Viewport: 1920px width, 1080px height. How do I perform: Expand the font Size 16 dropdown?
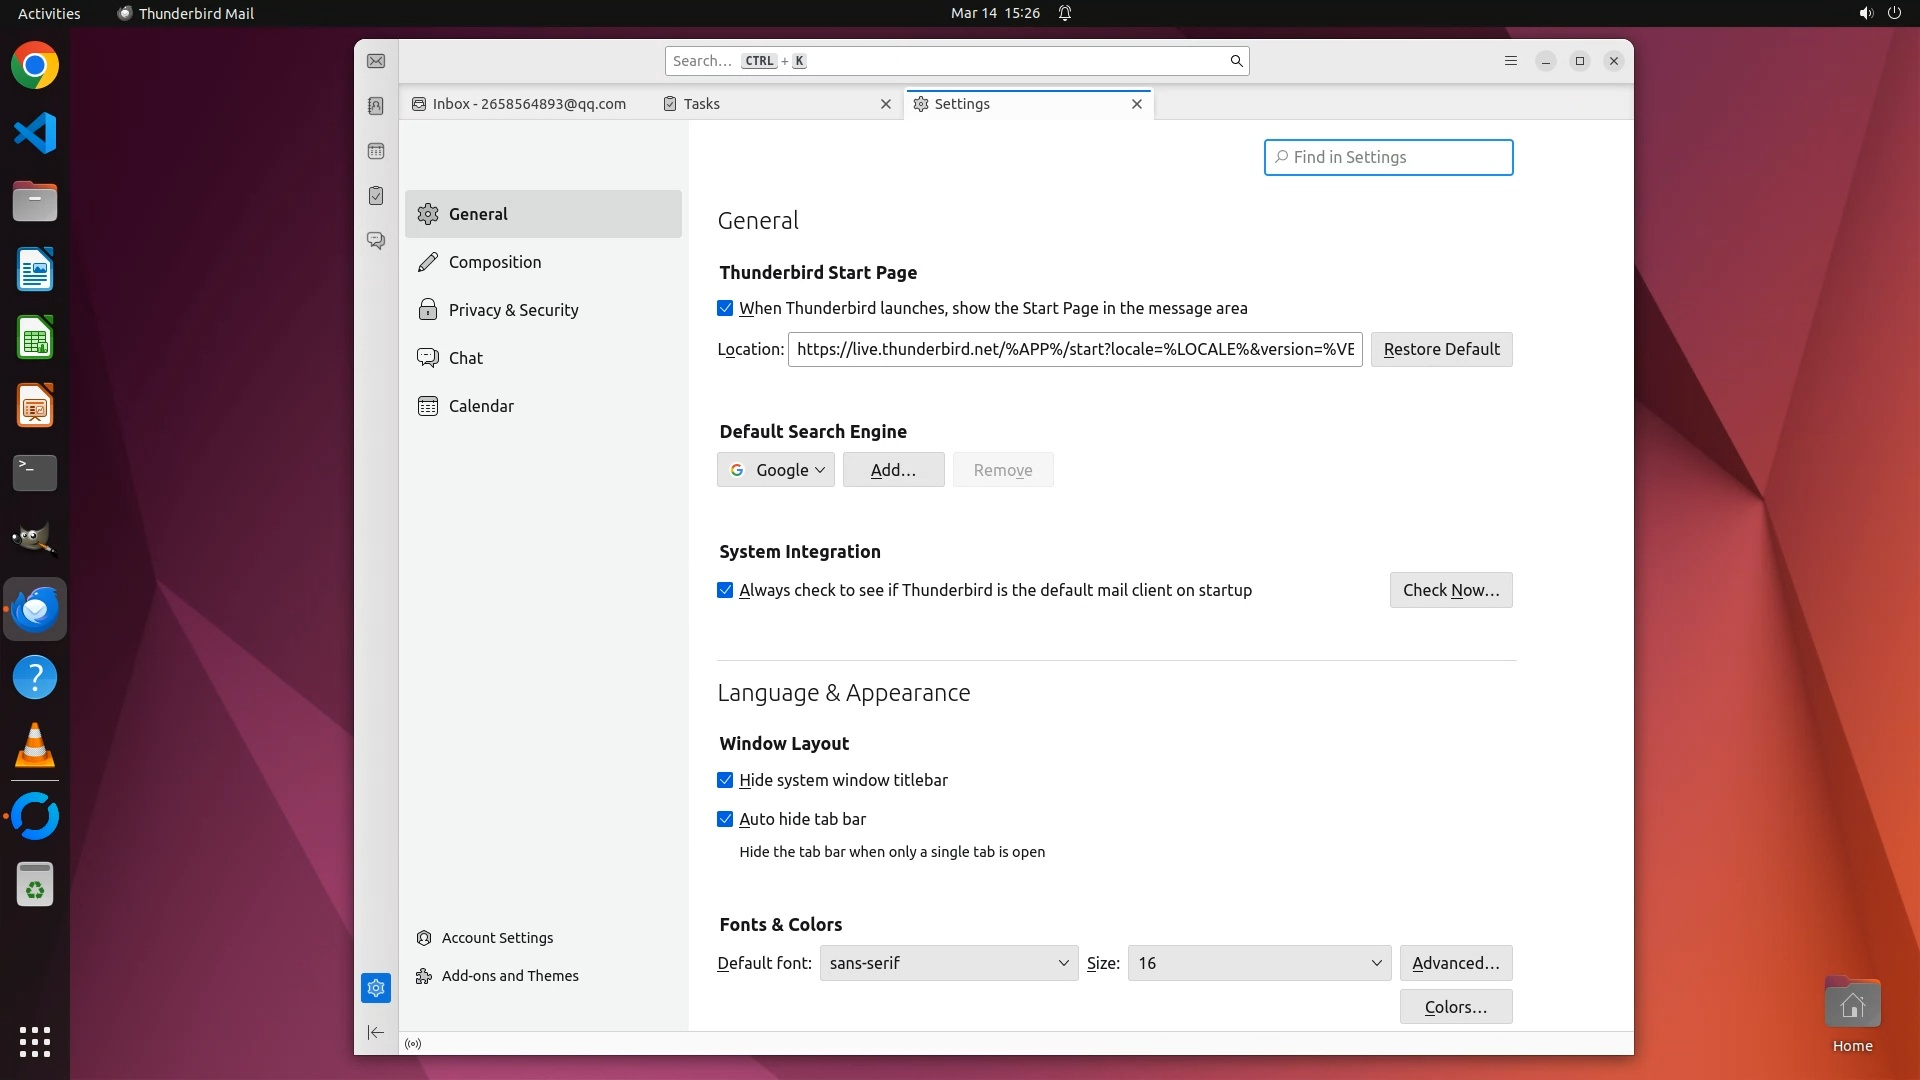tap(1258, 963)
